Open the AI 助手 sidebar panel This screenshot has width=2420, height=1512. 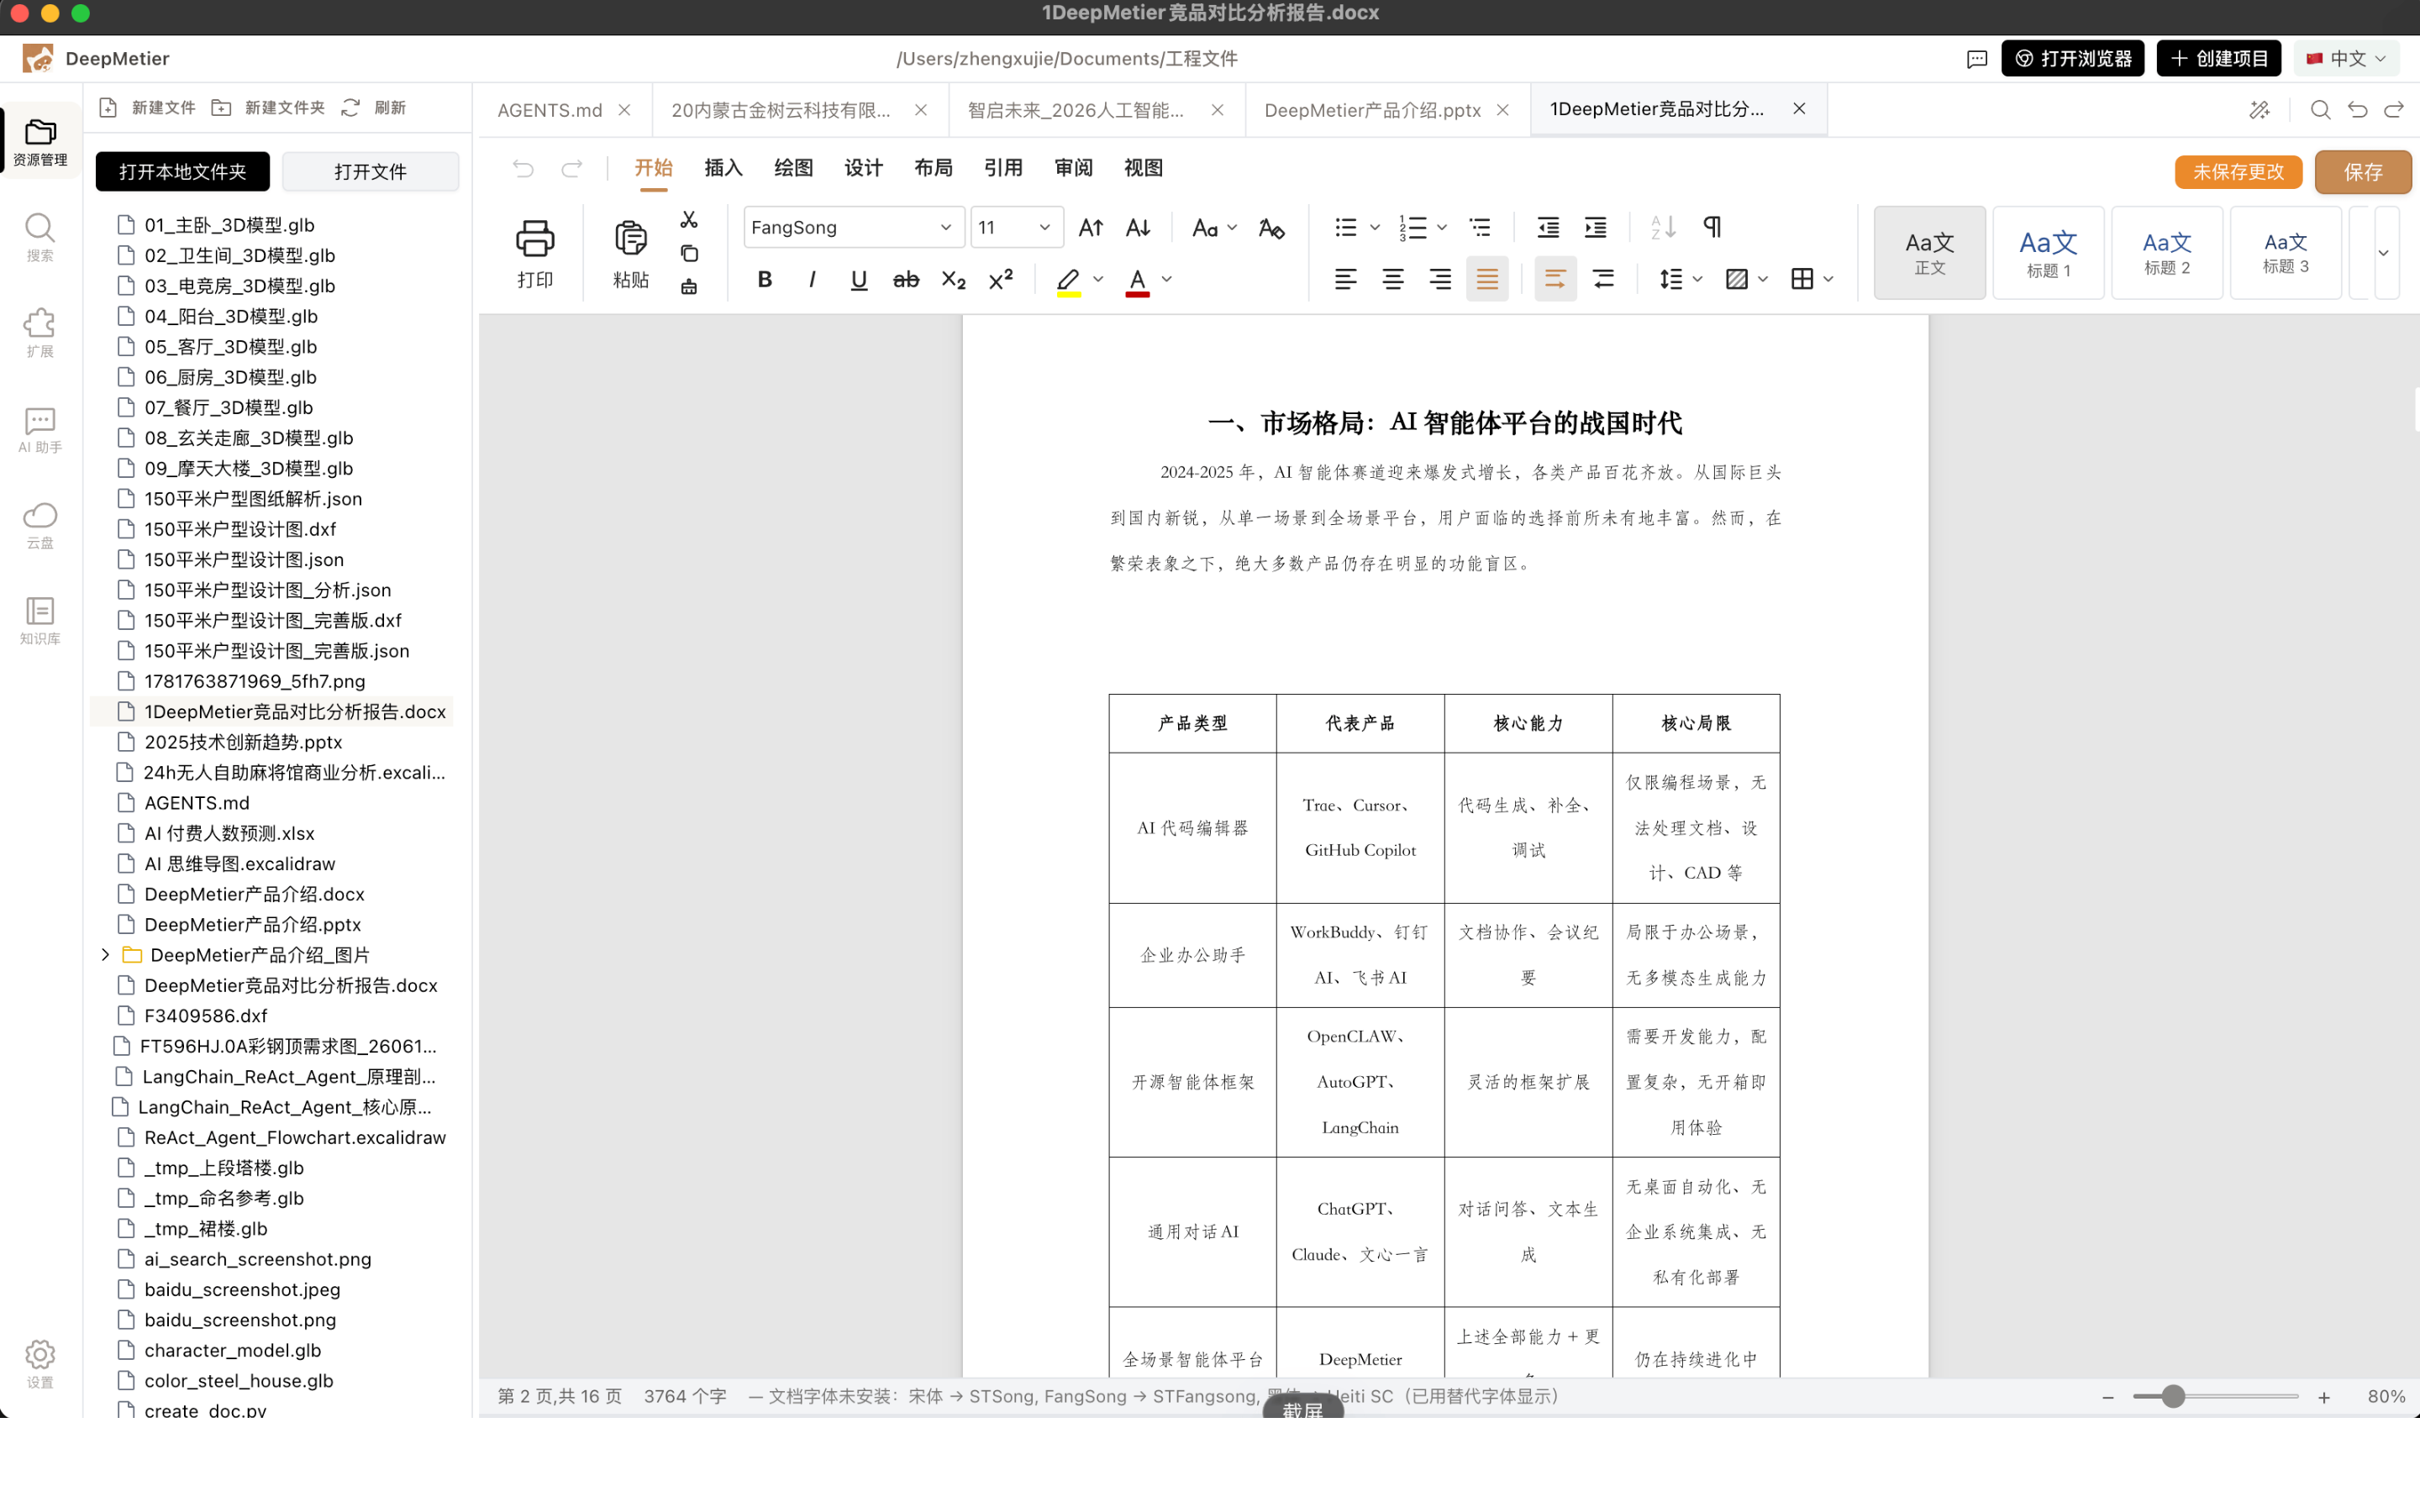pos(40,429)
